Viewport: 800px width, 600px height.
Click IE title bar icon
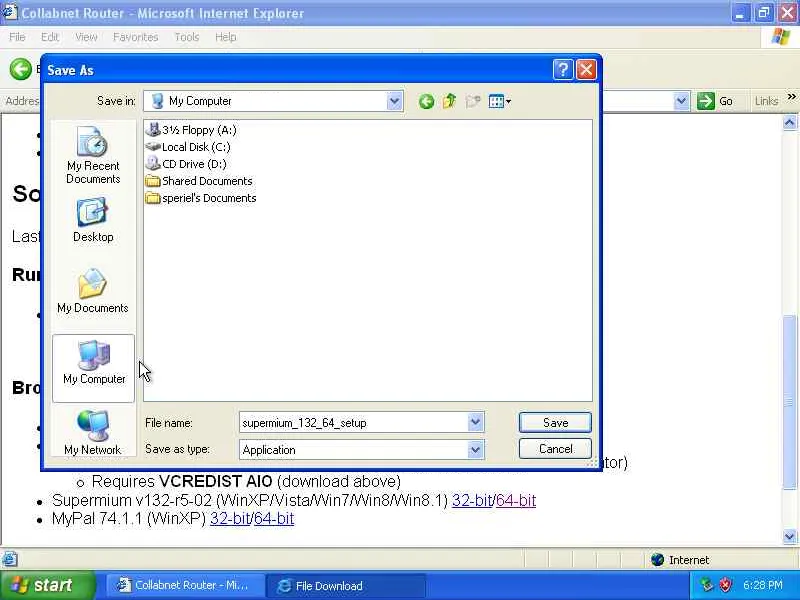point(10,12)
